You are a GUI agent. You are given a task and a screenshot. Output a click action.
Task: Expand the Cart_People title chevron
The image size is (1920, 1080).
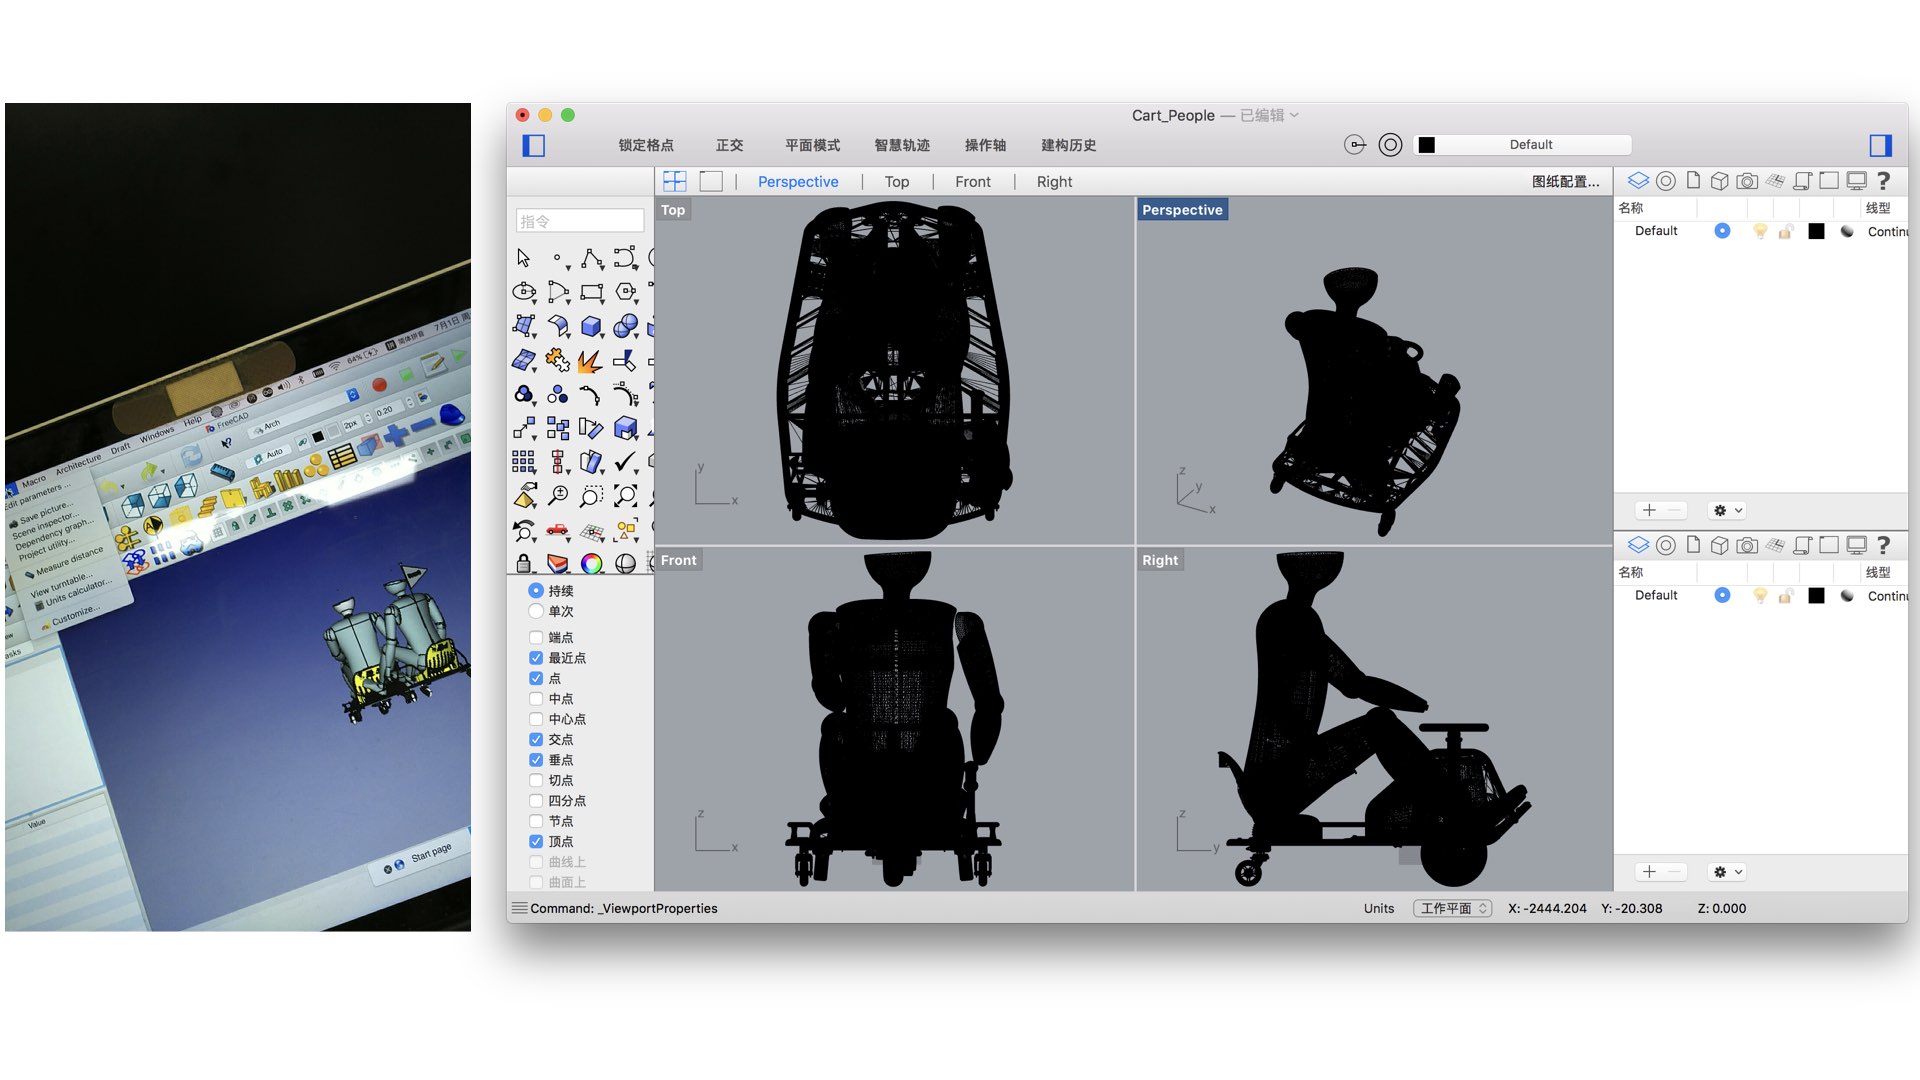point(1294,115)
